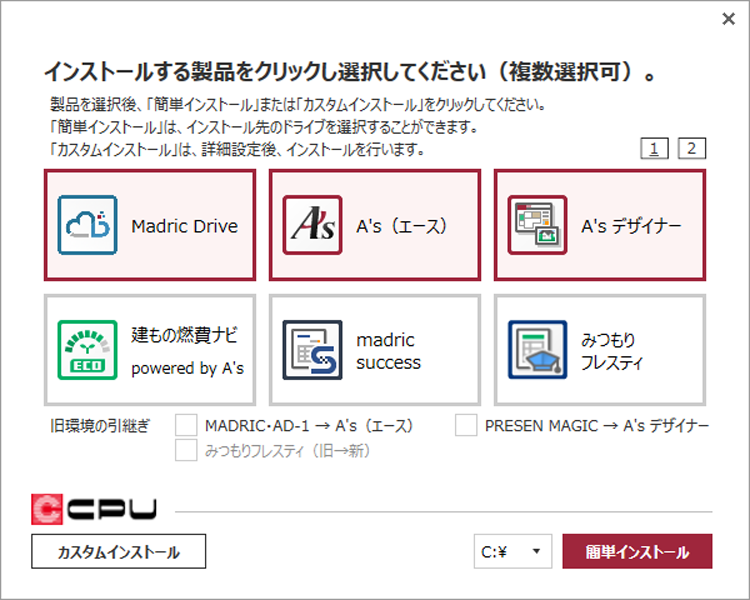Image resolution: width=750 pixels, height=600 pixels.
Task: Click the A's（エース）product name
Action: tap(402, 226)
